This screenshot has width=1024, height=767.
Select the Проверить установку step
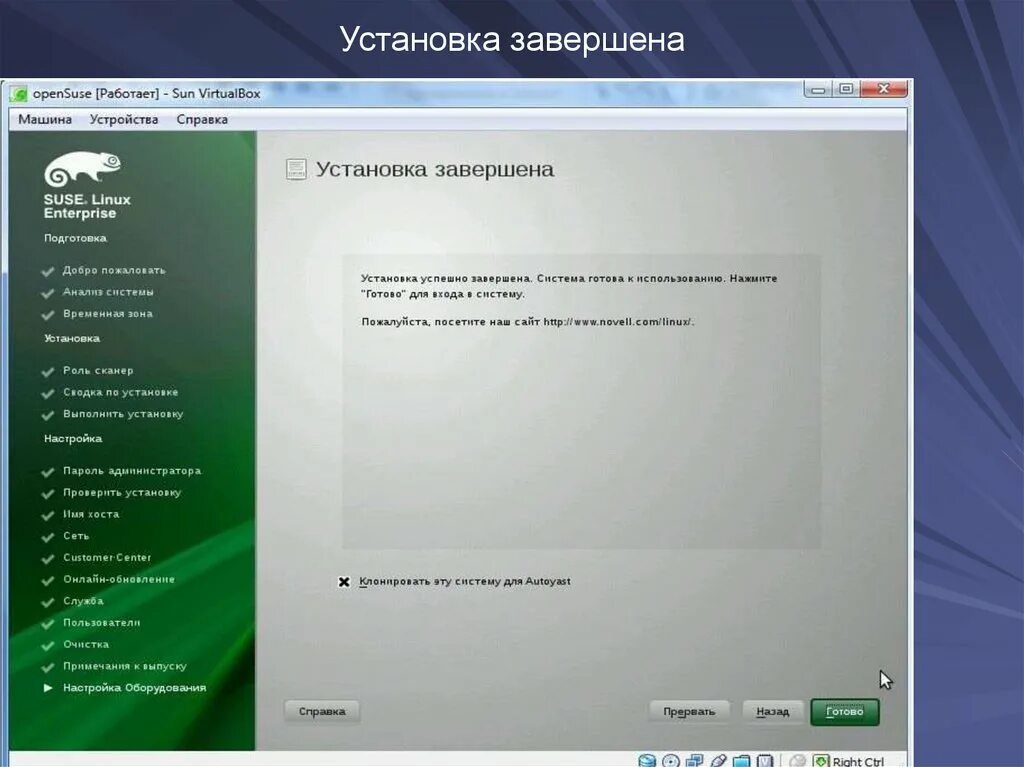122,492
